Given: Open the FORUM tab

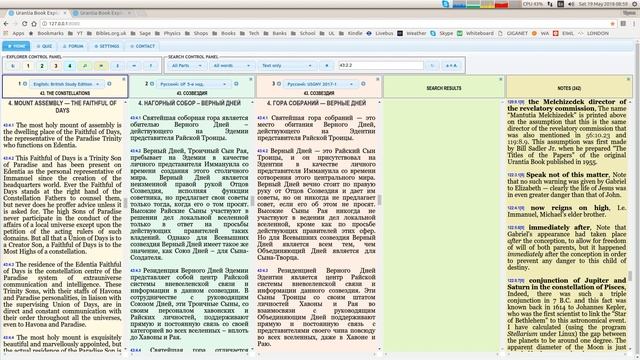Looking at the screenshot, I should pos(73,46).
